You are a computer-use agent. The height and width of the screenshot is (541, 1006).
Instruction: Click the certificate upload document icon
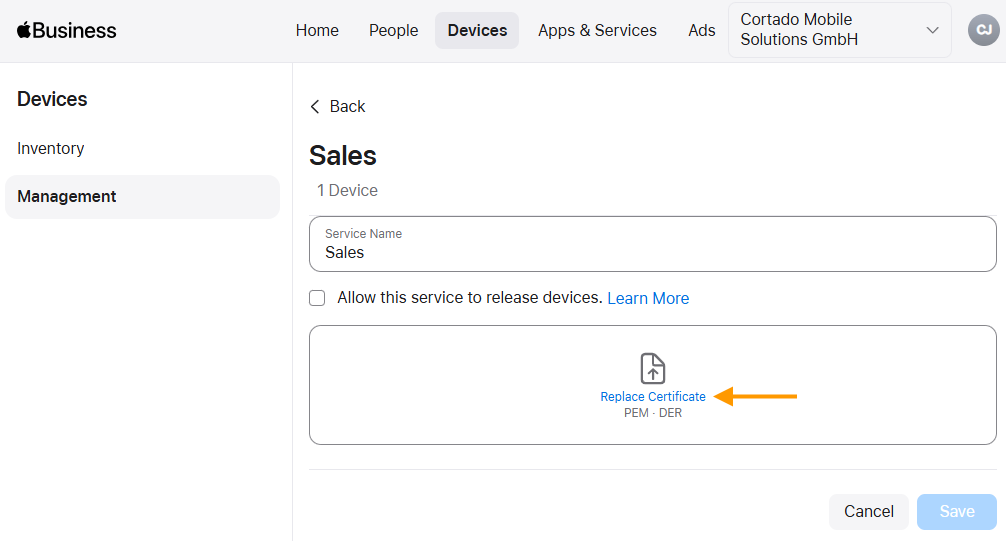652,368
